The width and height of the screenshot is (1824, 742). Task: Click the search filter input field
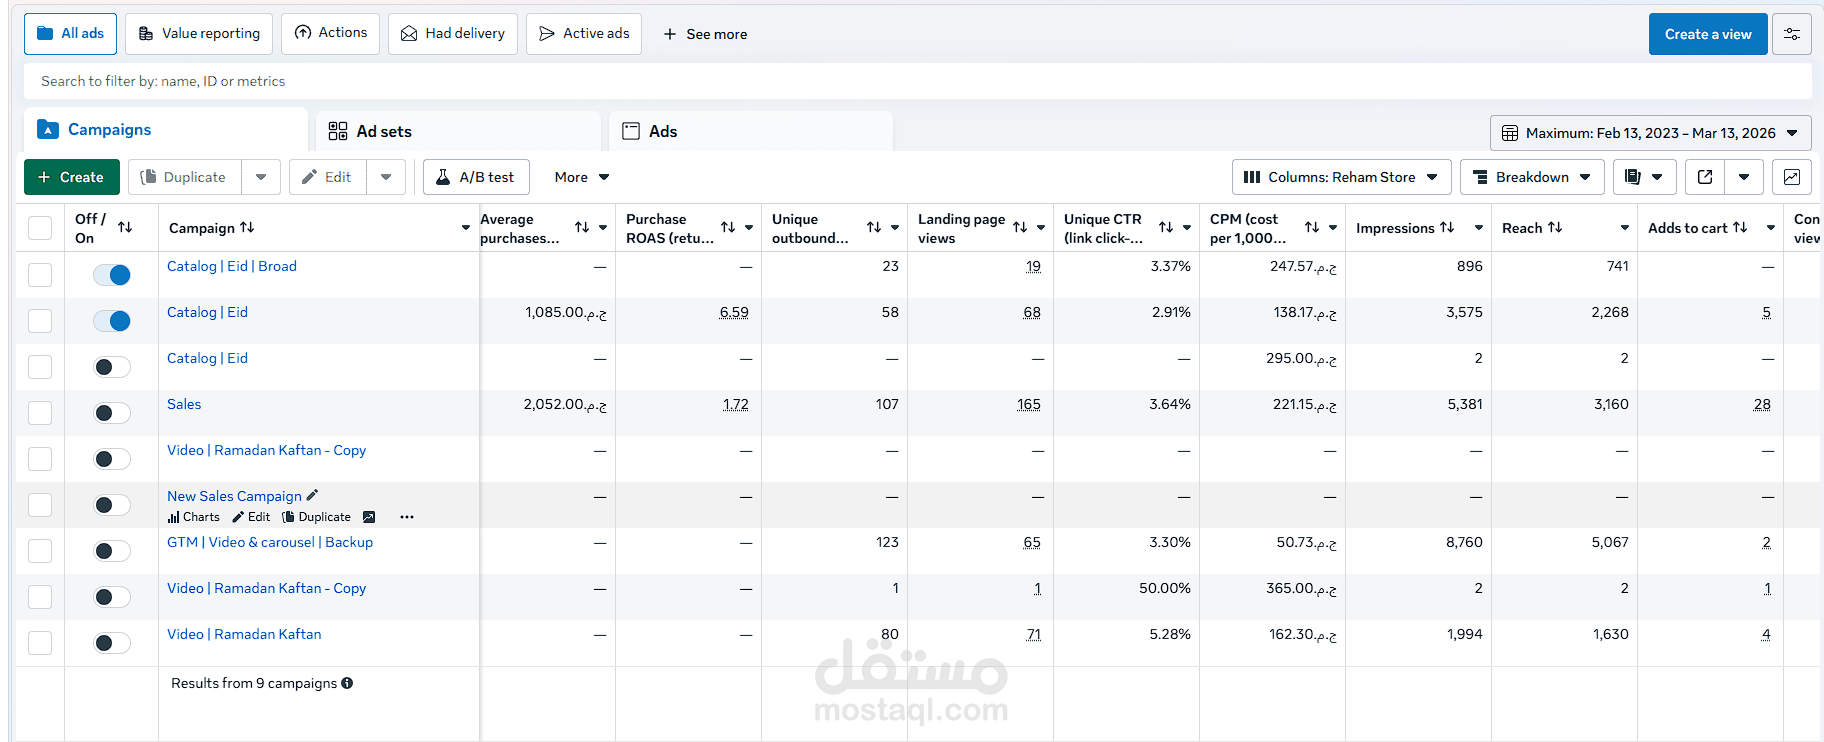[x=917, y=81]
